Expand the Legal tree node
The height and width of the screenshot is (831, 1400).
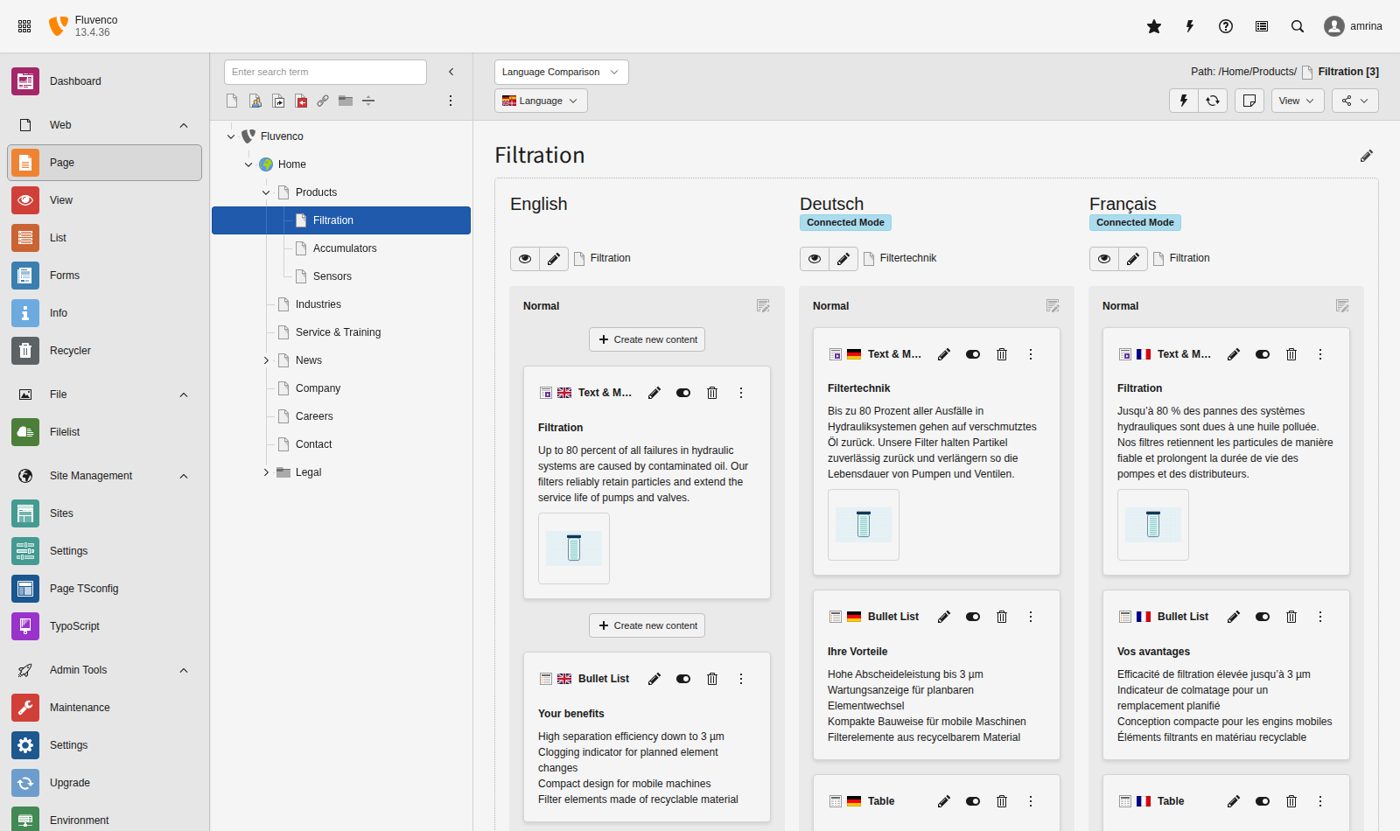click(x=266, y=472)
